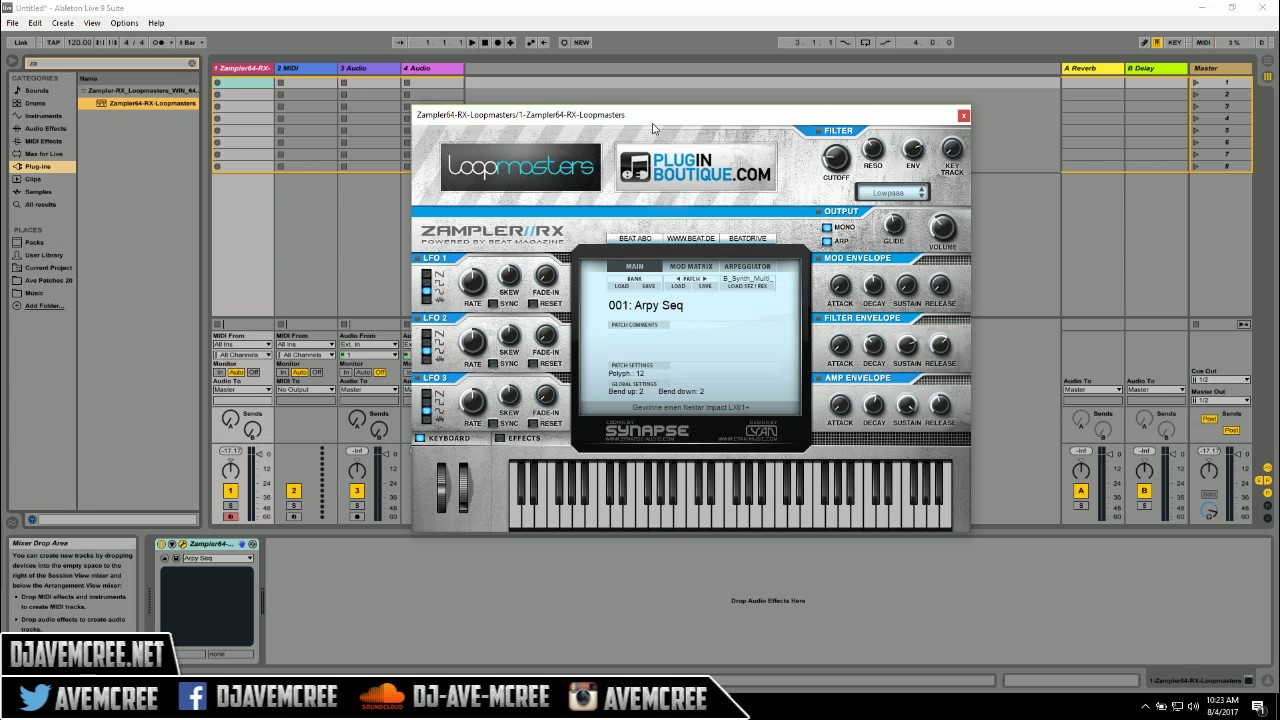
Task: Enable LFO 1 SYNC
Action: click(x=493, y=304)
